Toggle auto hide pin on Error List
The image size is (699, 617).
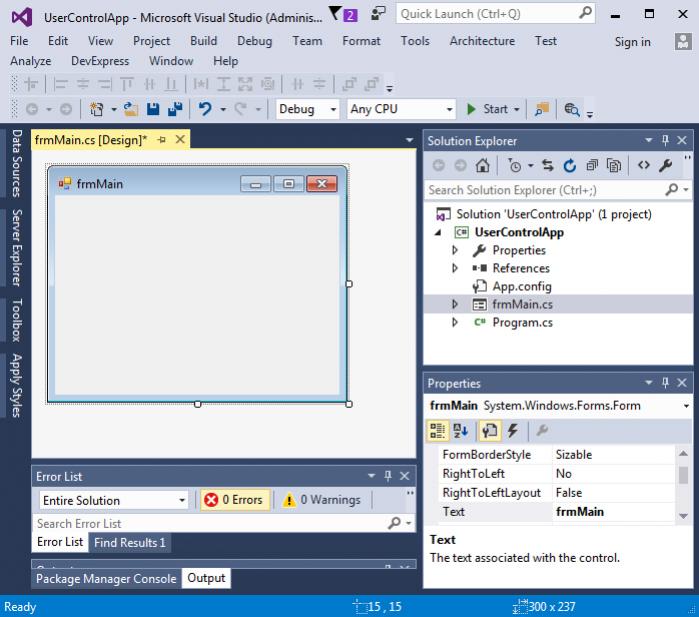coord(388,476)
